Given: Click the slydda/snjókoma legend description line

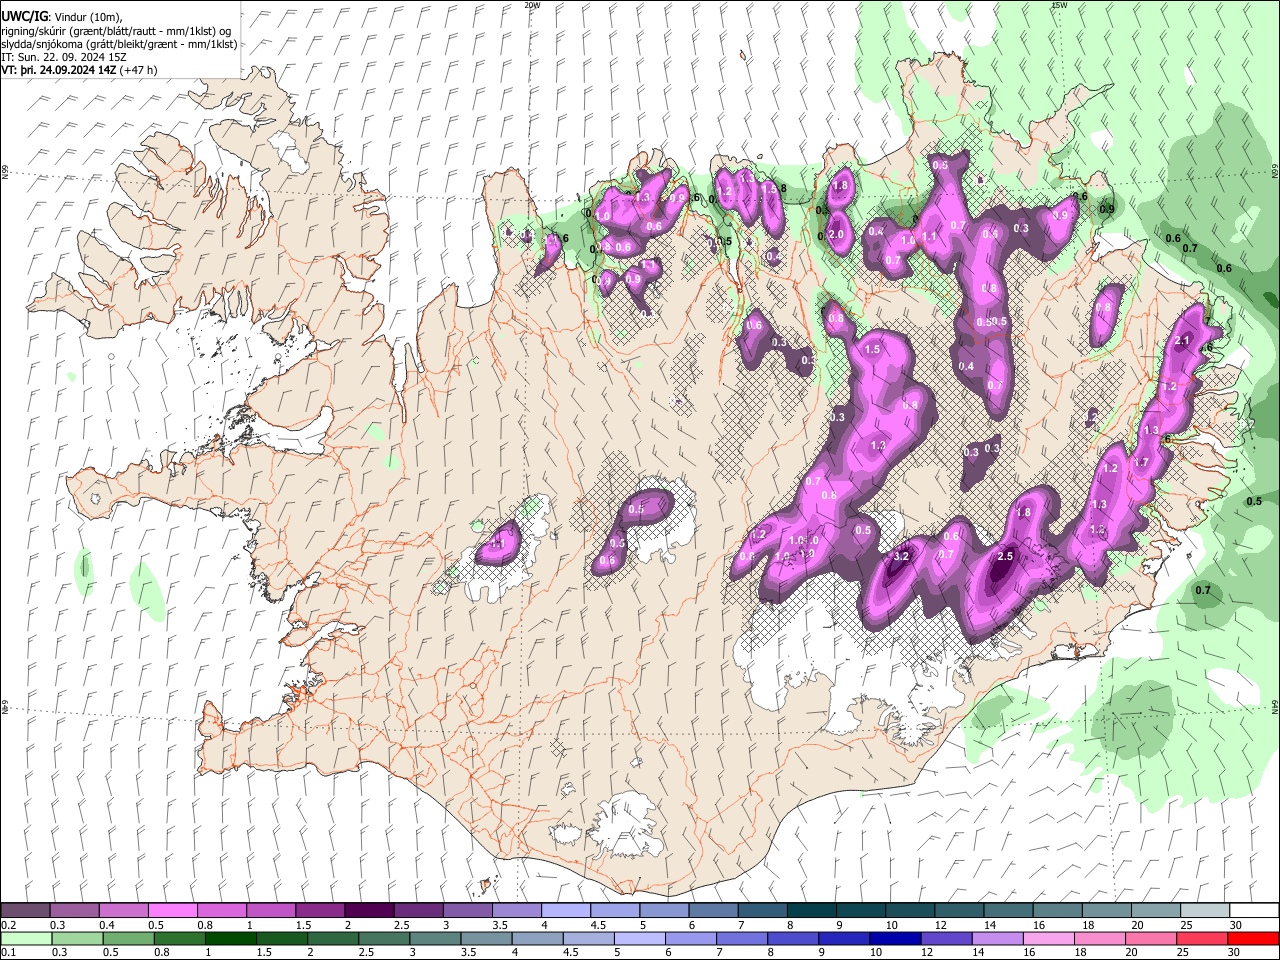Looking at the screenshot, I should (x=119, y=44).
